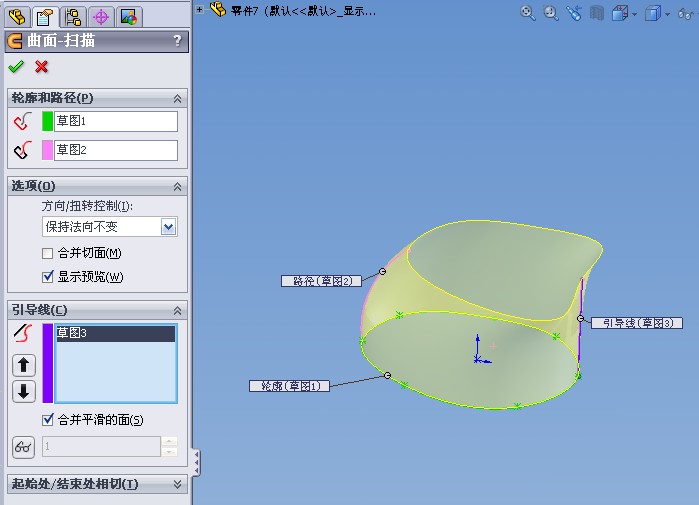Collapse the 选项 section
Screen dimensions: 699x505
[177, 186]
